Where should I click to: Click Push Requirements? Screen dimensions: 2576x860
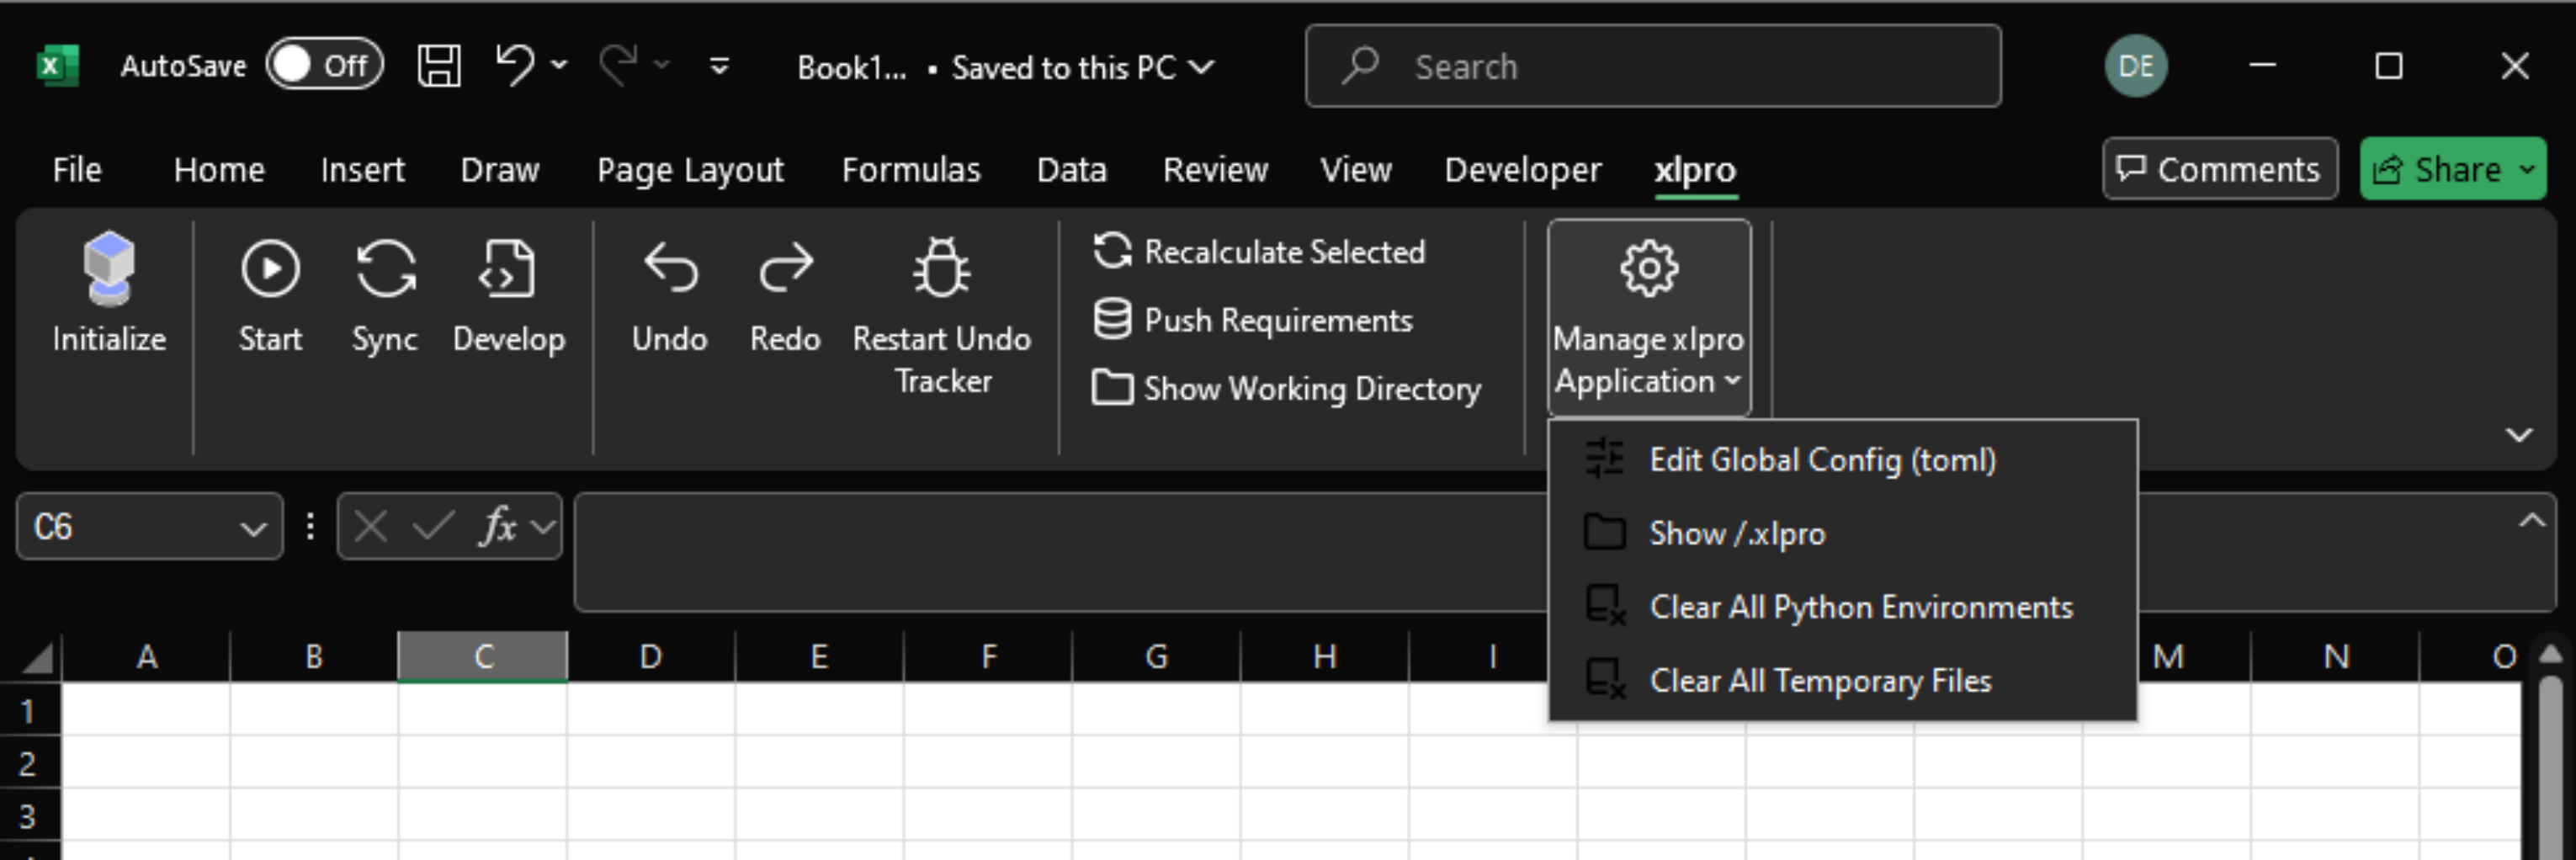[1253, 320]
